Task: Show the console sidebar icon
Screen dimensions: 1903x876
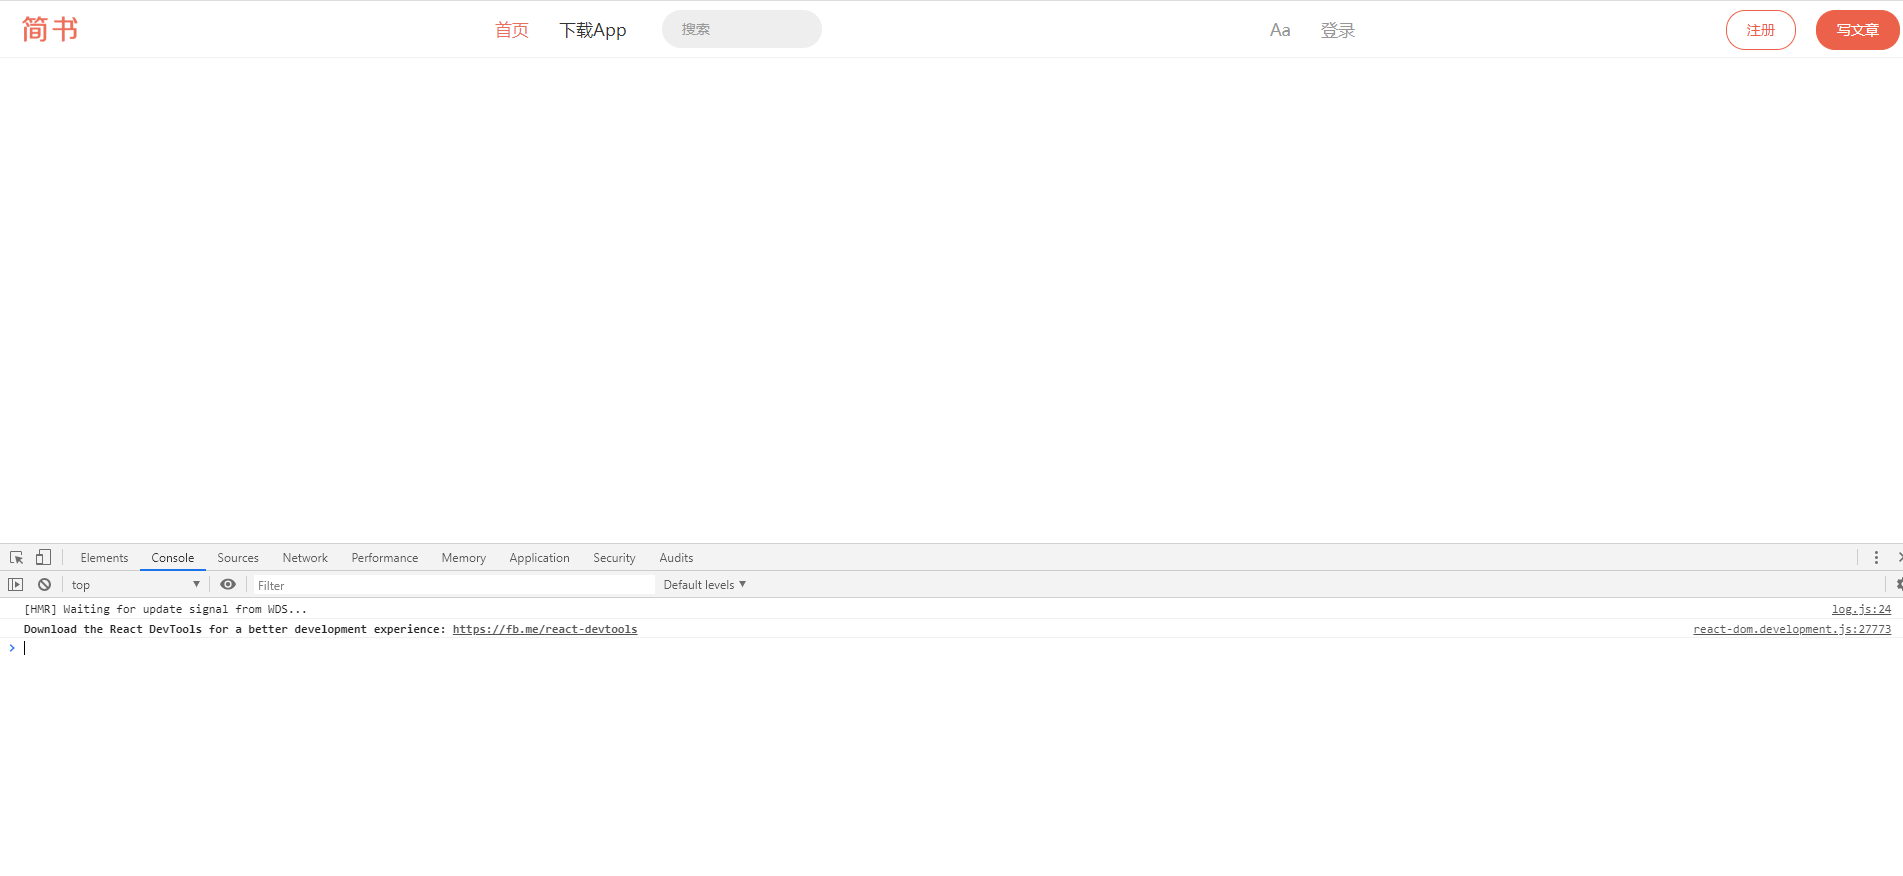Action: click(x=16, y=585)
